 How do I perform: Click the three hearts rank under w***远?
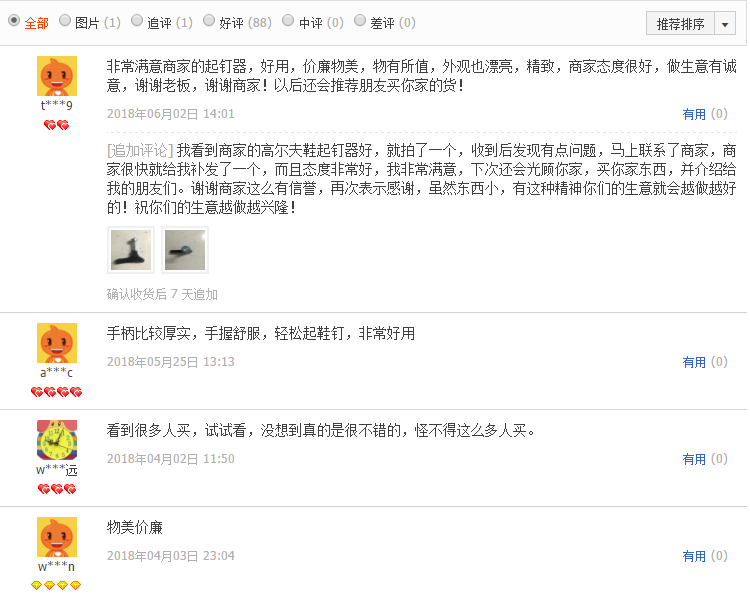pos(56,489)
